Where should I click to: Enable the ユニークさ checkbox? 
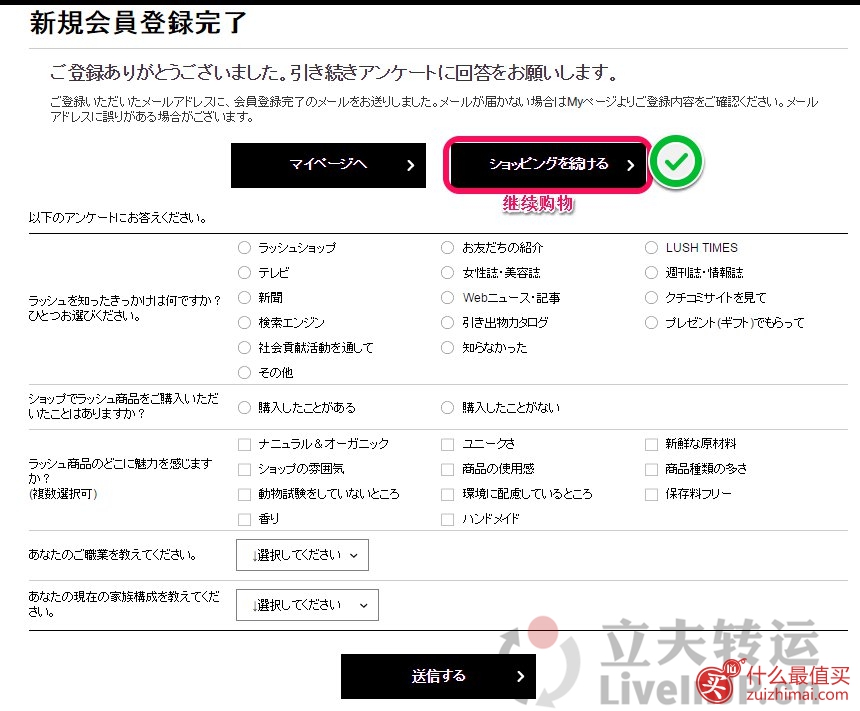(448, 444)
